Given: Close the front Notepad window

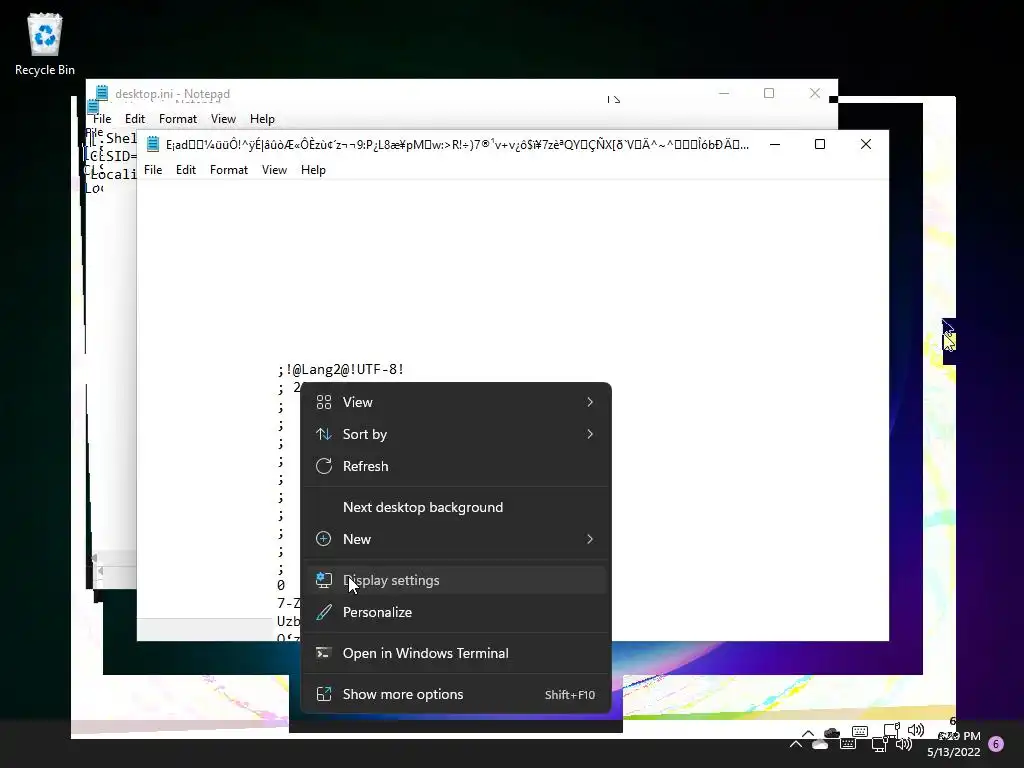Looking at the screenshot, I should (865, 144).
